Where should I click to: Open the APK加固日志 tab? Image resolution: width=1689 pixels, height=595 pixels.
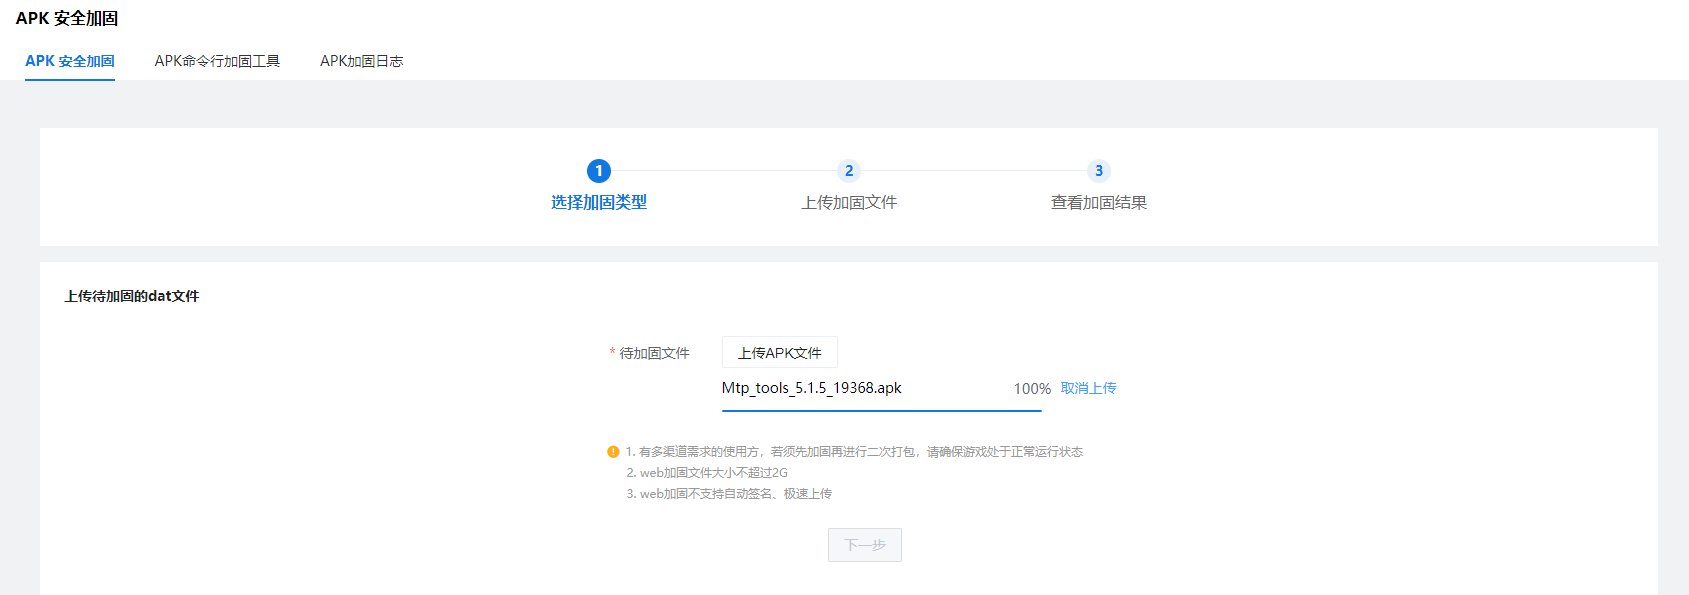pos(361,61)
